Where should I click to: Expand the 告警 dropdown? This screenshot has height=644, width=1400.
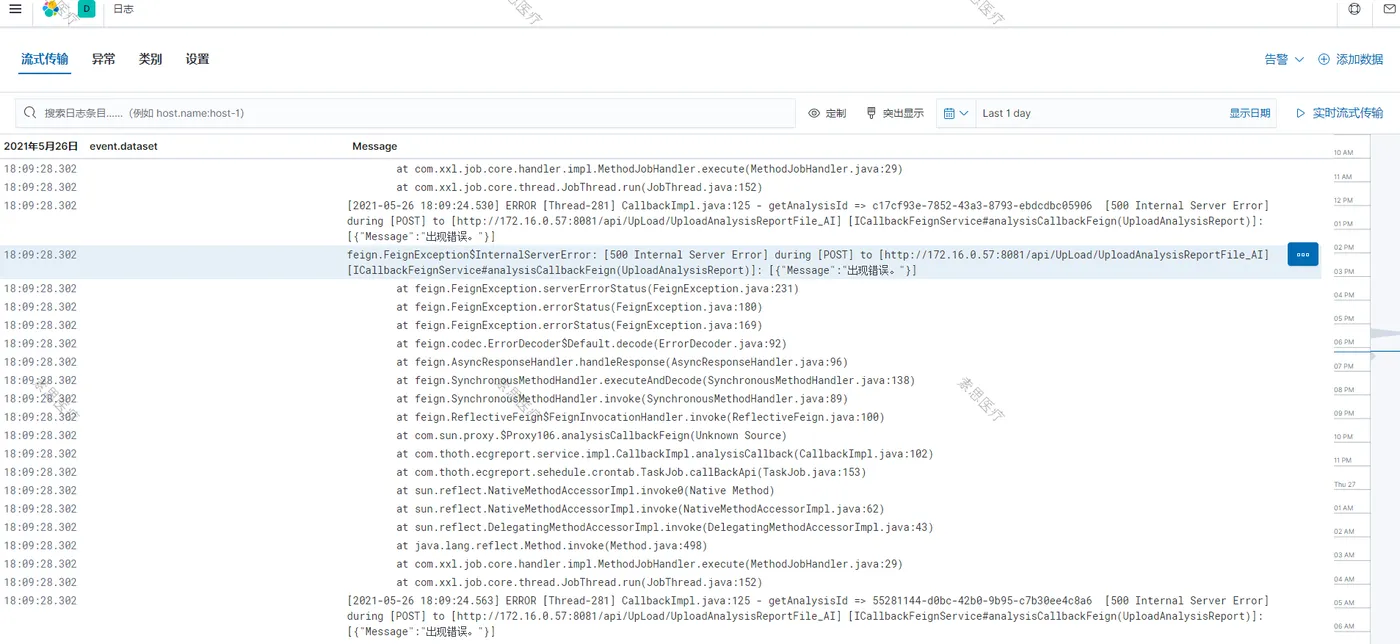[1284, 59]
